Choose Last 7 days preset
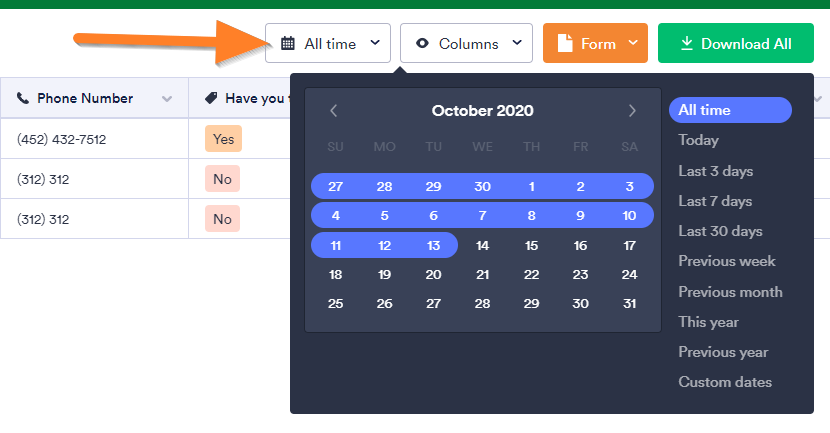The image size is (830, 433). [715, 201]
